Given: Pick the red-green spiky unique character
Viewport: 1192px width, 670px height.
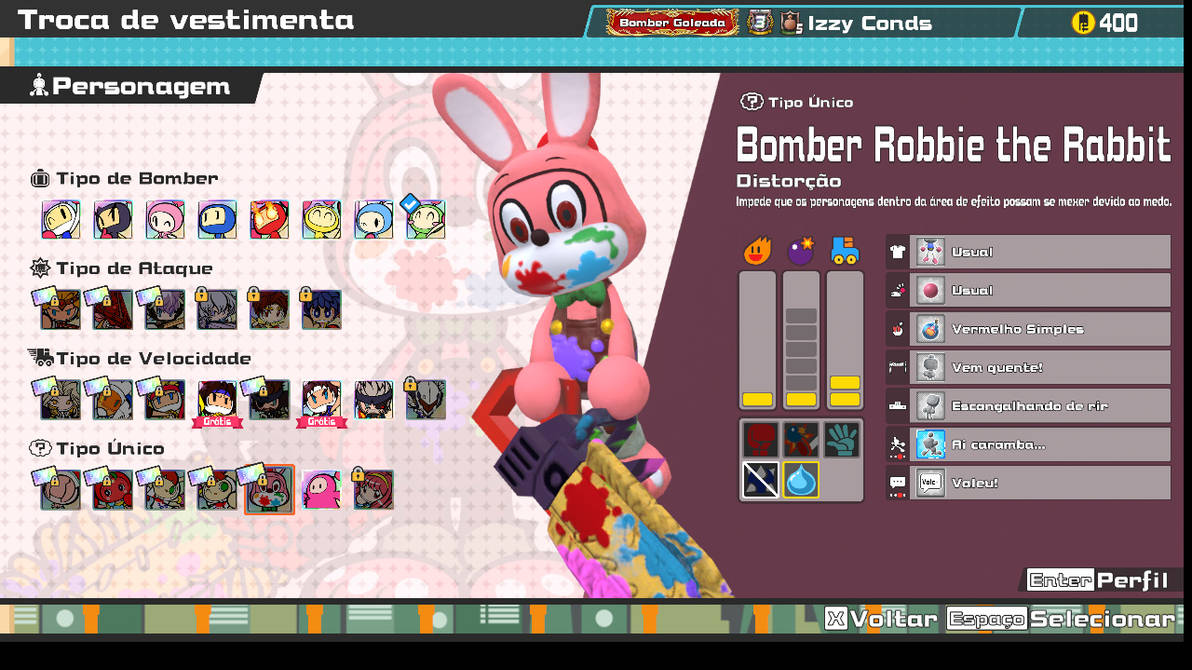Looking at the screenshot, I should 163,488.
